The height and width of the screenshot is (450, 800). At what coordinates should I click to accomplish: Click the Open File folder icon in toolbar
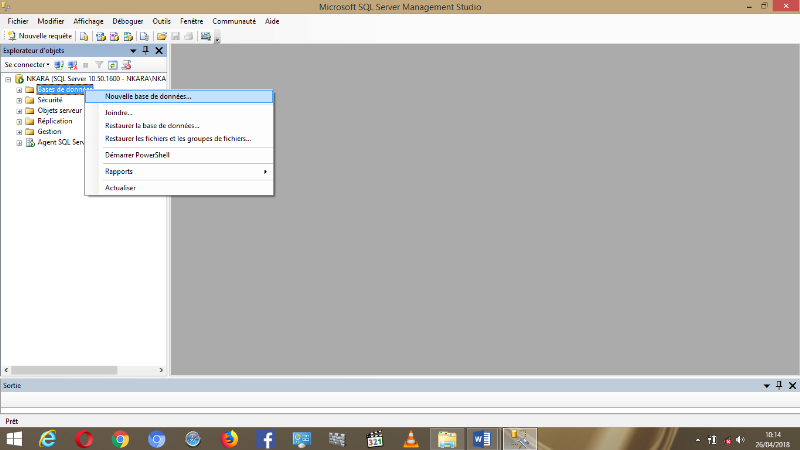pyautogui.click(x=162, y=36)
